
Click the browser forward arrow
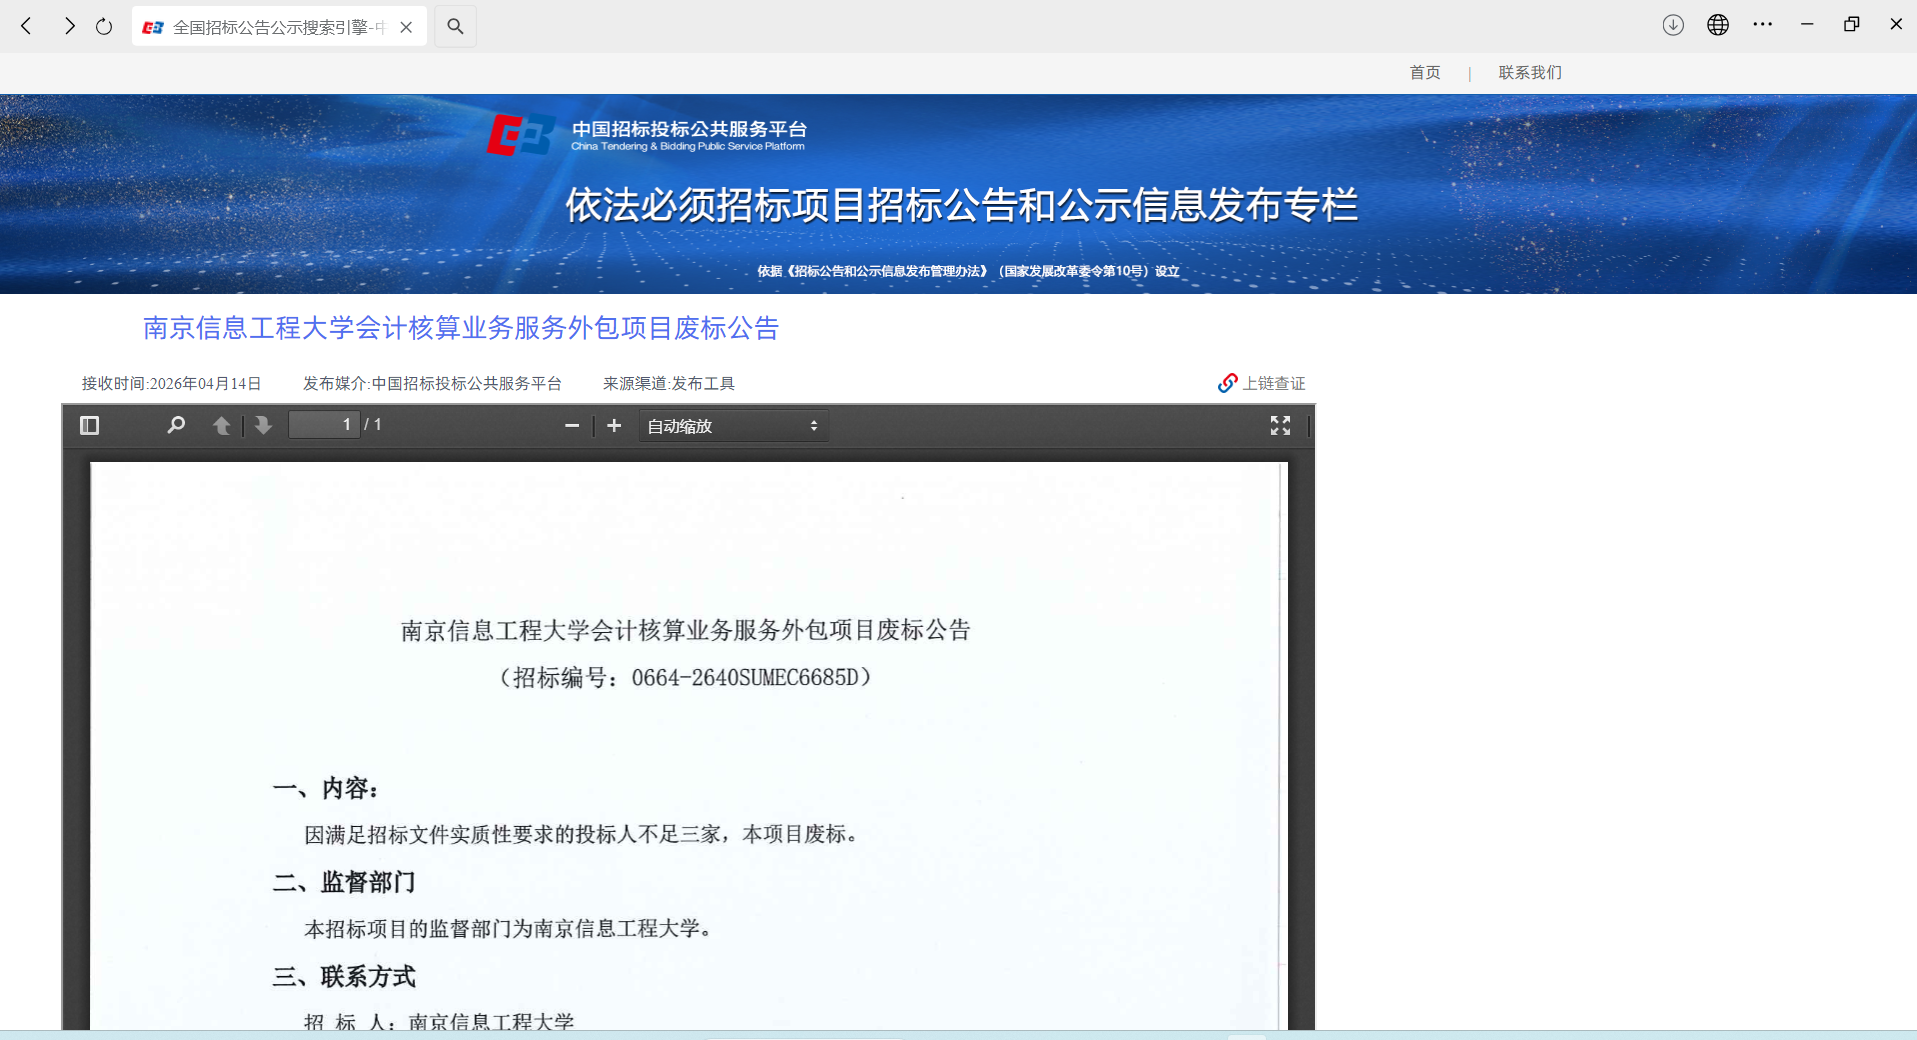(x=68, y=26)
